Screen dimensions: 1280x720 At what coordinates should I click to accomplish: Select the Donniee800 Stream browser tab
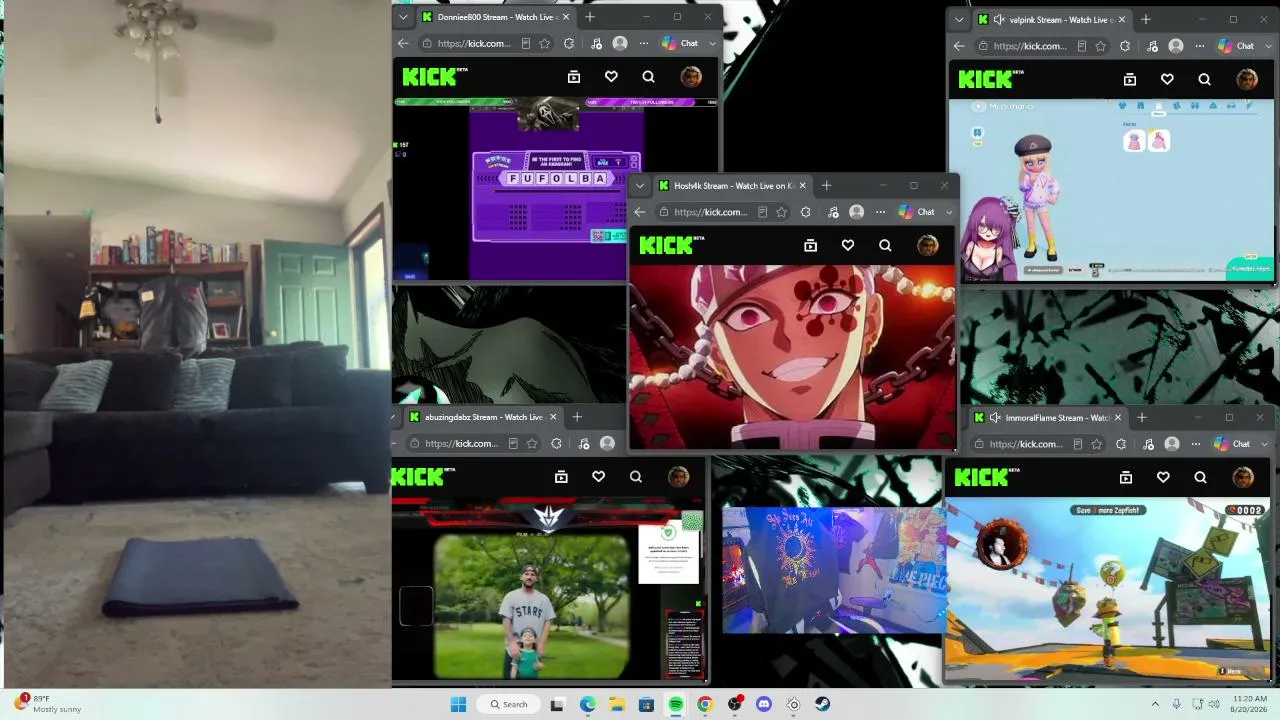click(496, 17)
